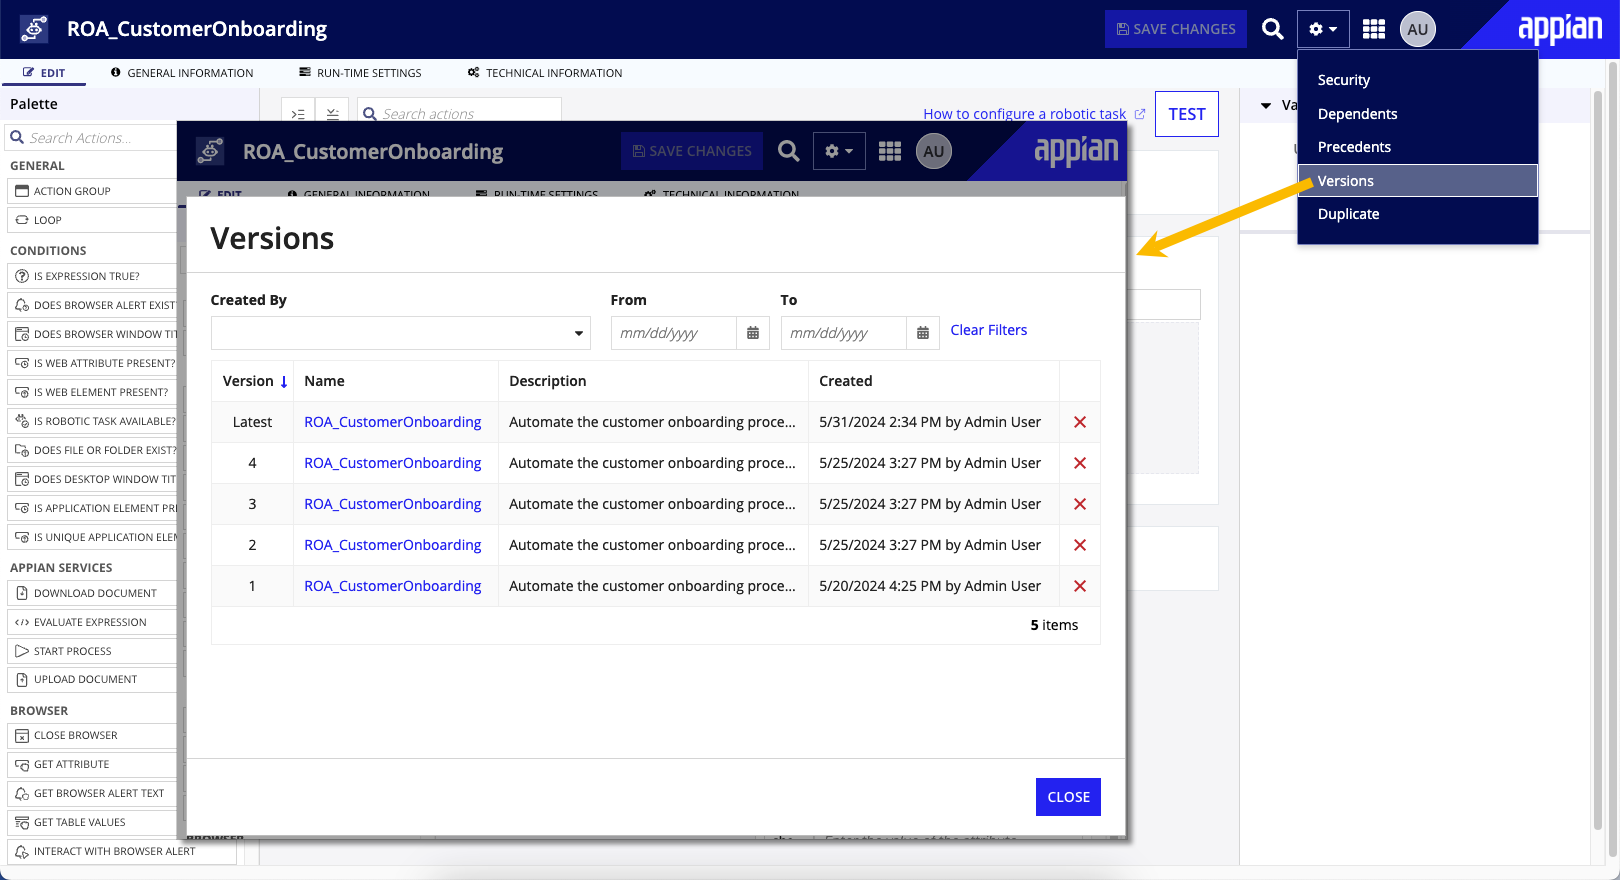The width and height of the screenshot is (1620, 880).
Task: Select Does File or Folder Exist? condition
Action: pos(92,450)
